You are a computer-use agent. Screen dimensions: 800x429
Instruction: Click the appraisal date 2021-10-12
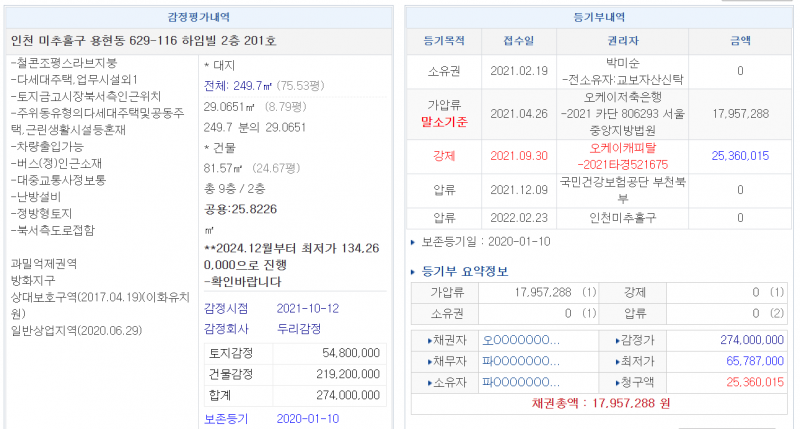309,307
